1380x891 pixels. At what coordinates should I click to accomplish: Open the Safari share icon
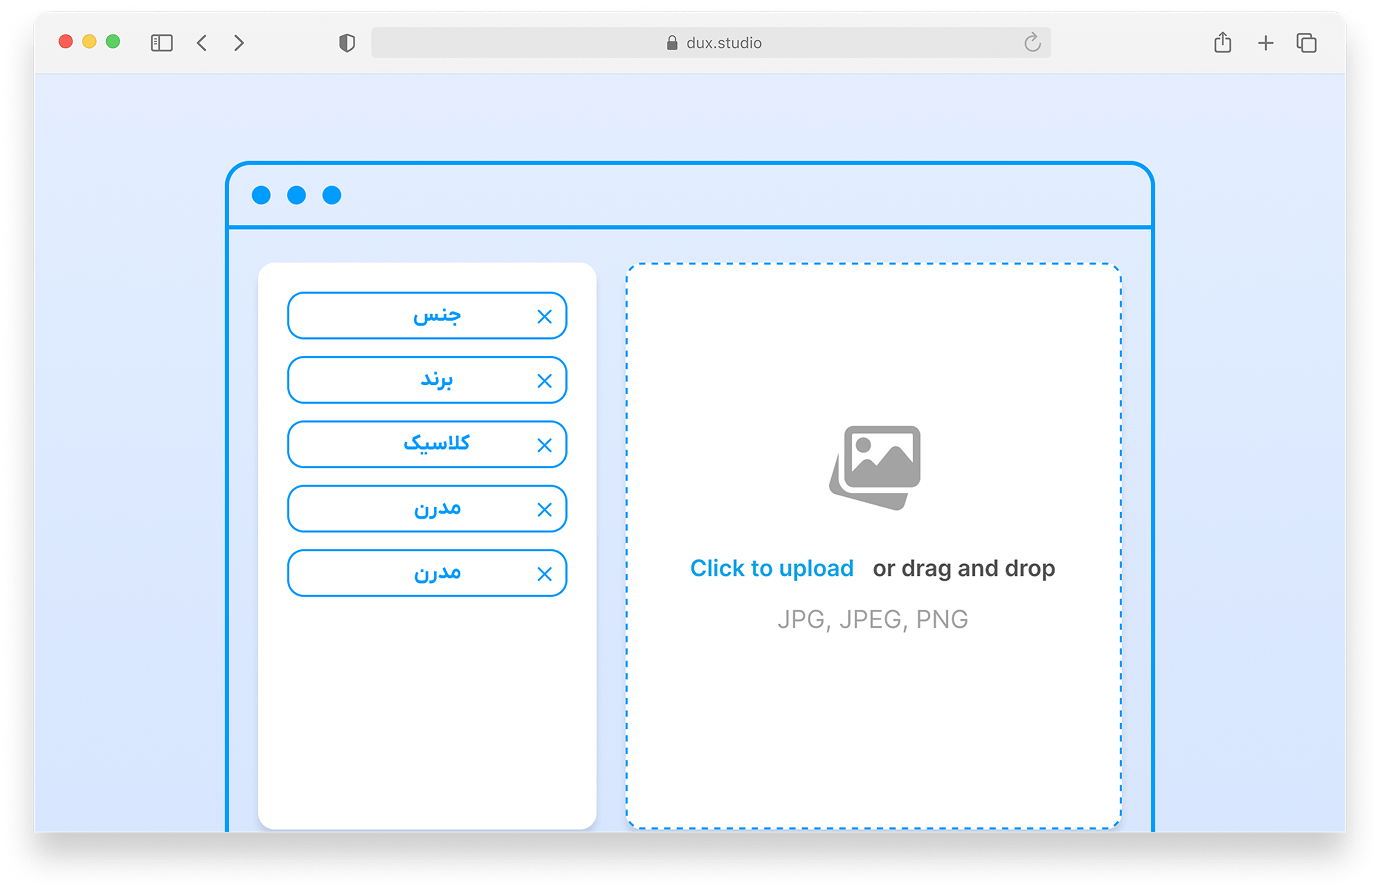coord(1222,43)
